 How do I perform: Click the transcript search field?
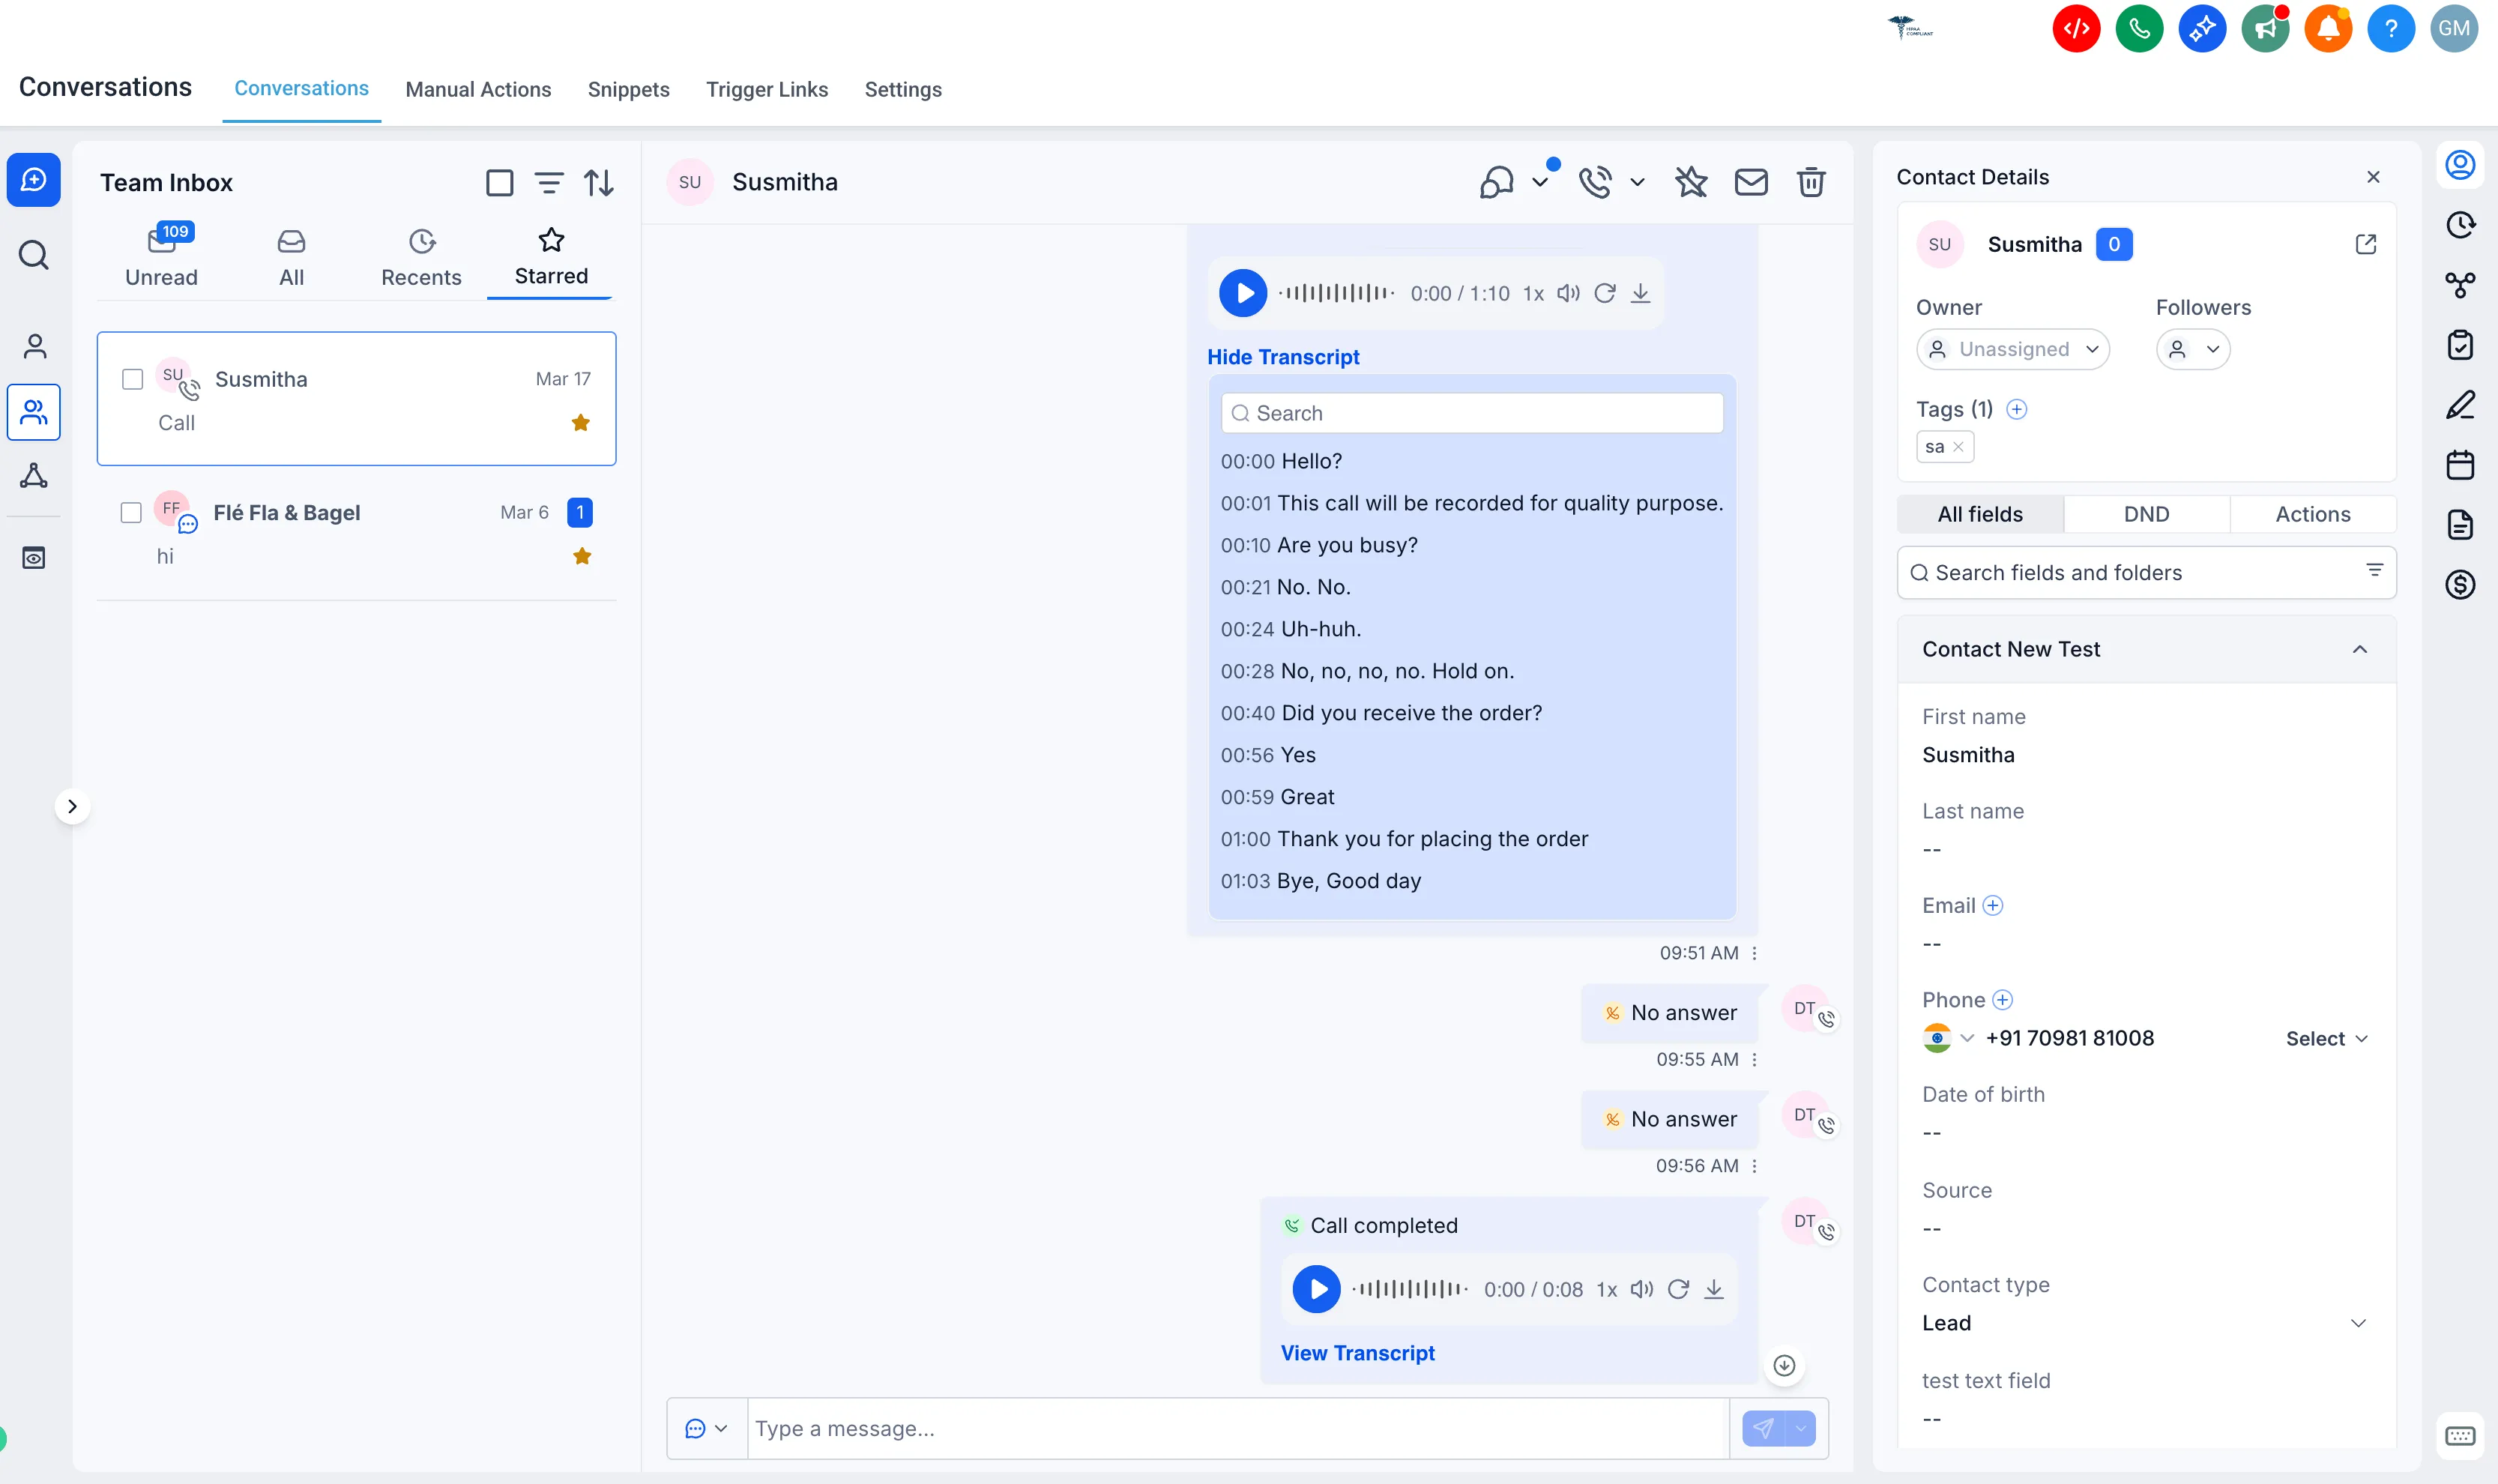[x=1471, y=412]
